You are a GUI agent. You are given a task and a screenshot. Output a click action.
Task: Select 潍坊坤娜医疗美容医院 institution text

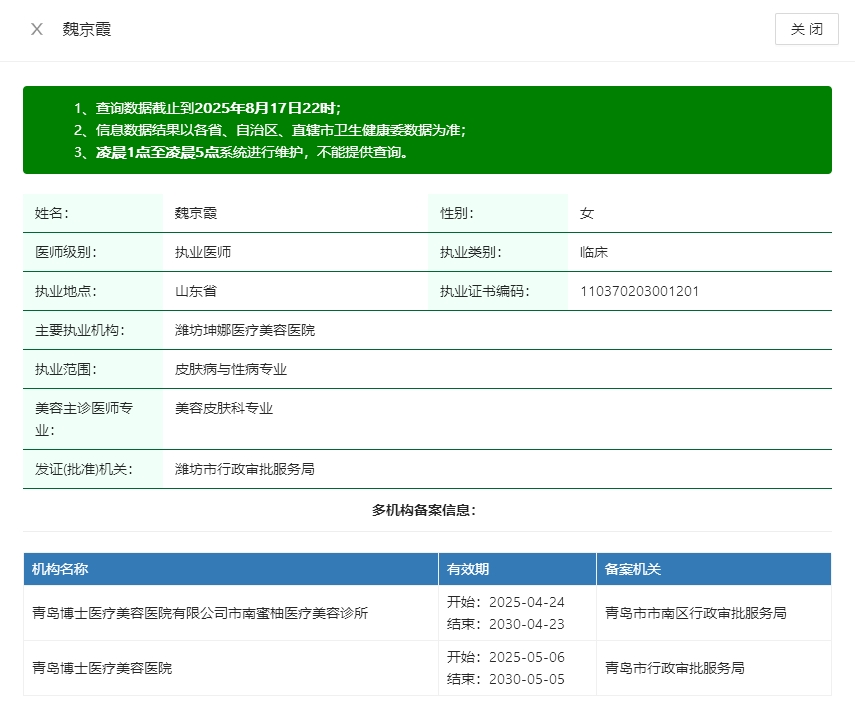245,330
